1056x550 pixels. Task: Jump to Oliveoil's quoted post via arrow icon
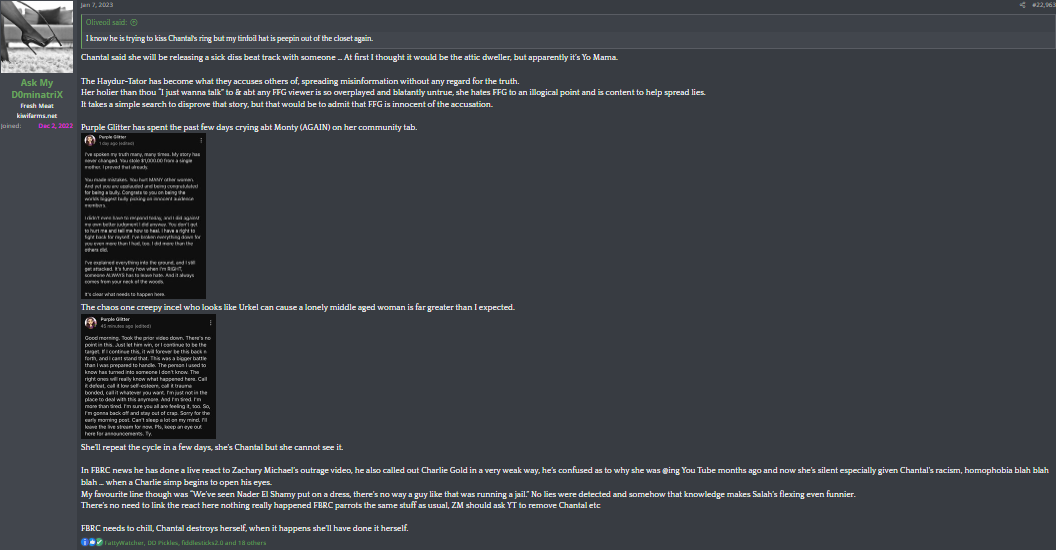tap(134, 22)
